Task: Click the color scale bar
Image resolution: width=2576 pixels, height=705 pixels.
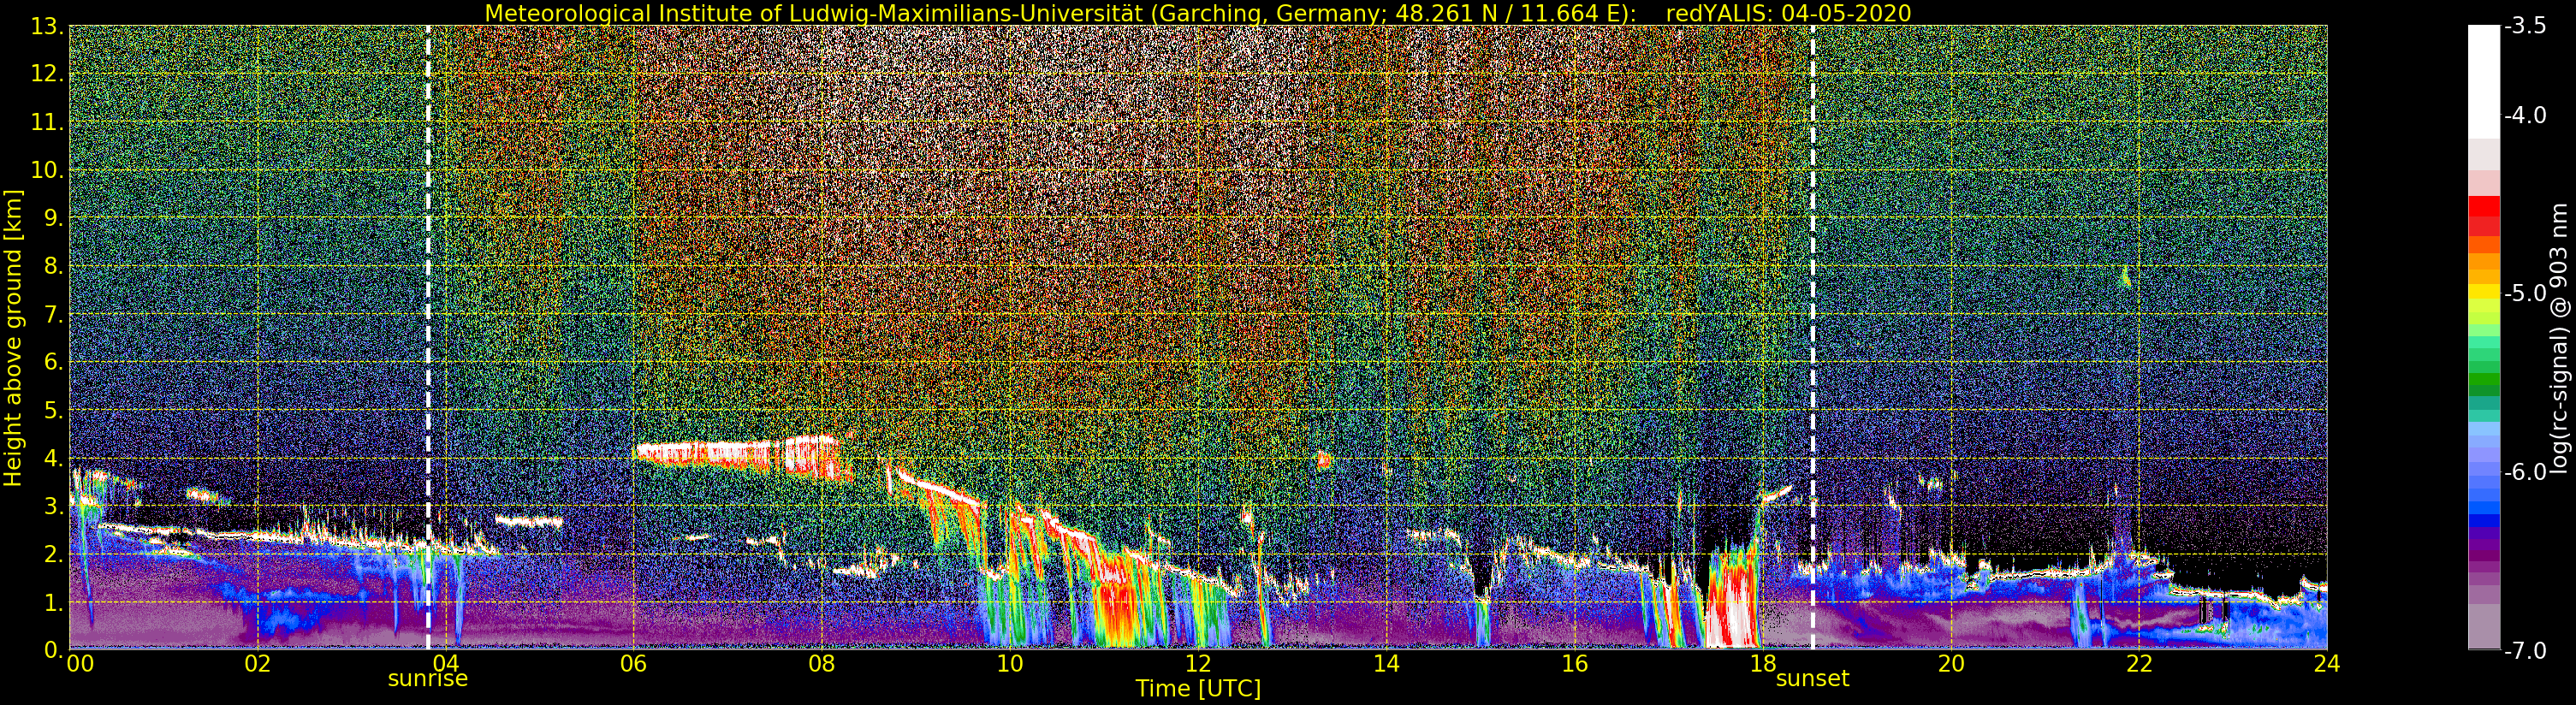Action: [x=2483, y=337]
